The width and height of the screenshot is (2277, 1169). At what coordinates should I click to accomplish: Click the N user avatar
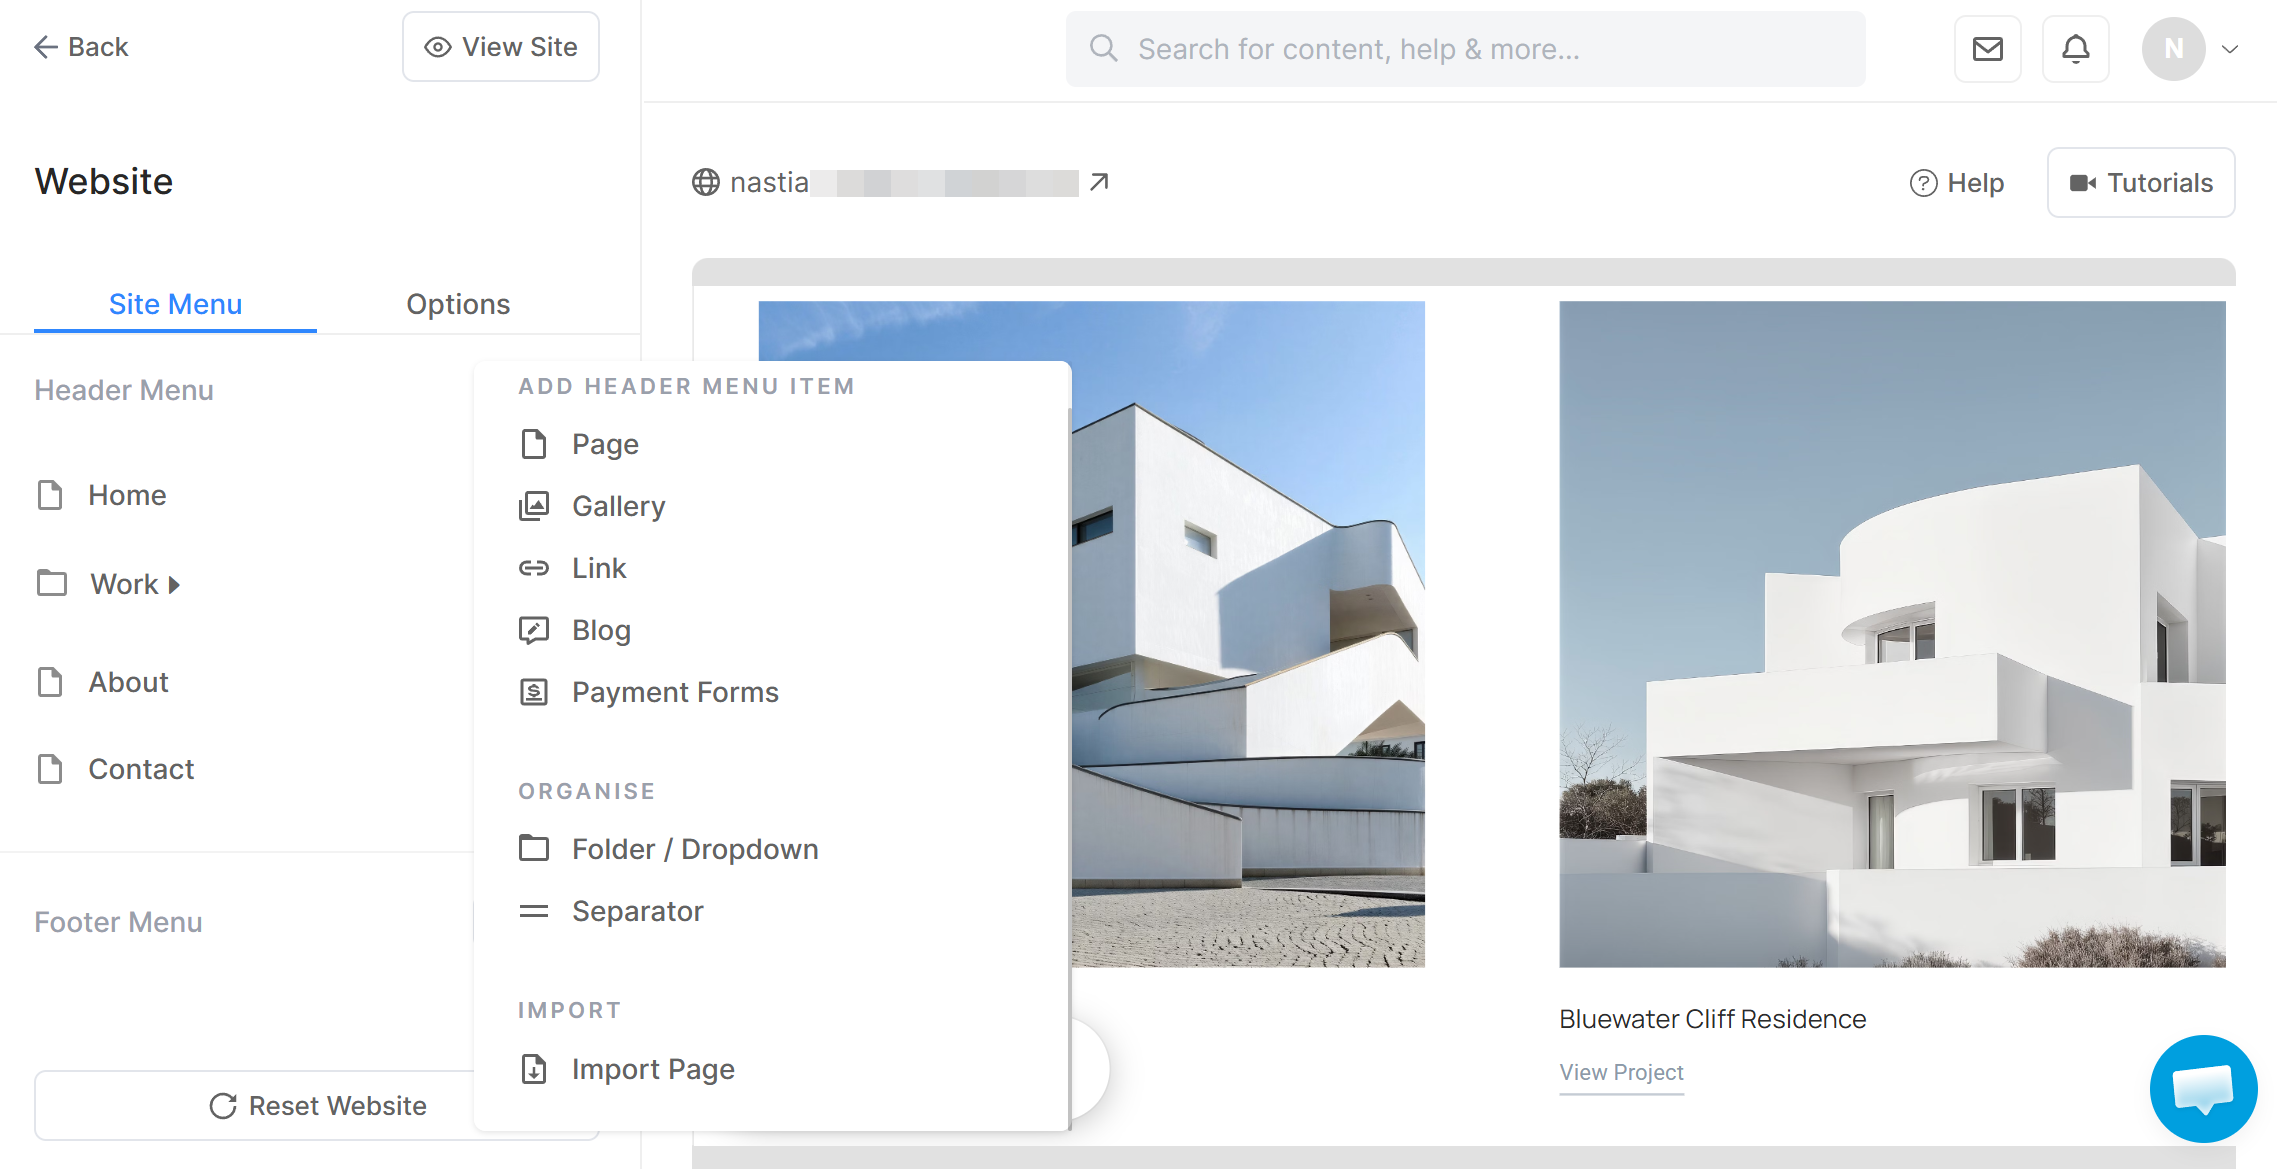coord(2173,48)
